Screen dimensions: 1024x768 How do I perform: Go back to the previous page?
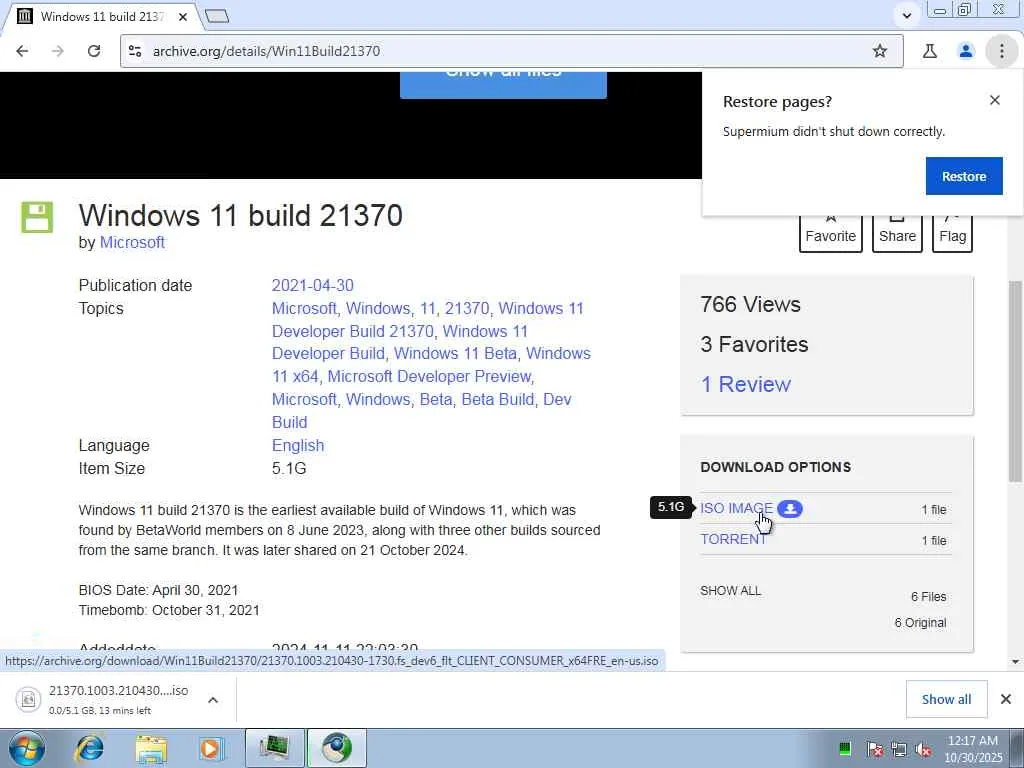[x=22, y=51]
